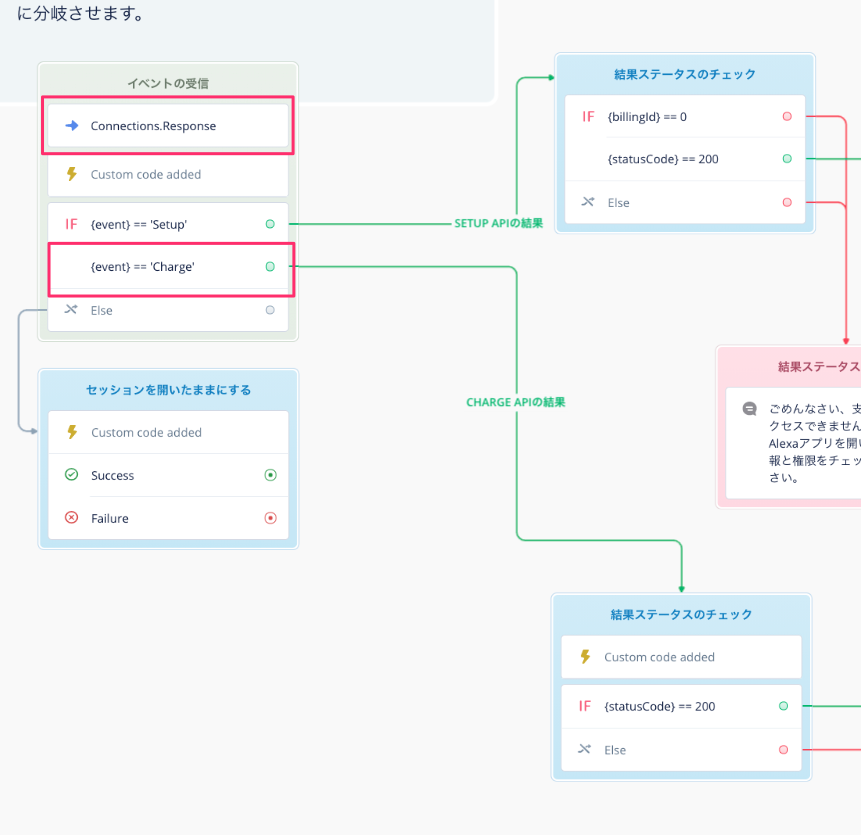Click the IF icon in bottom 結果ステータスのチェック block

585,706
